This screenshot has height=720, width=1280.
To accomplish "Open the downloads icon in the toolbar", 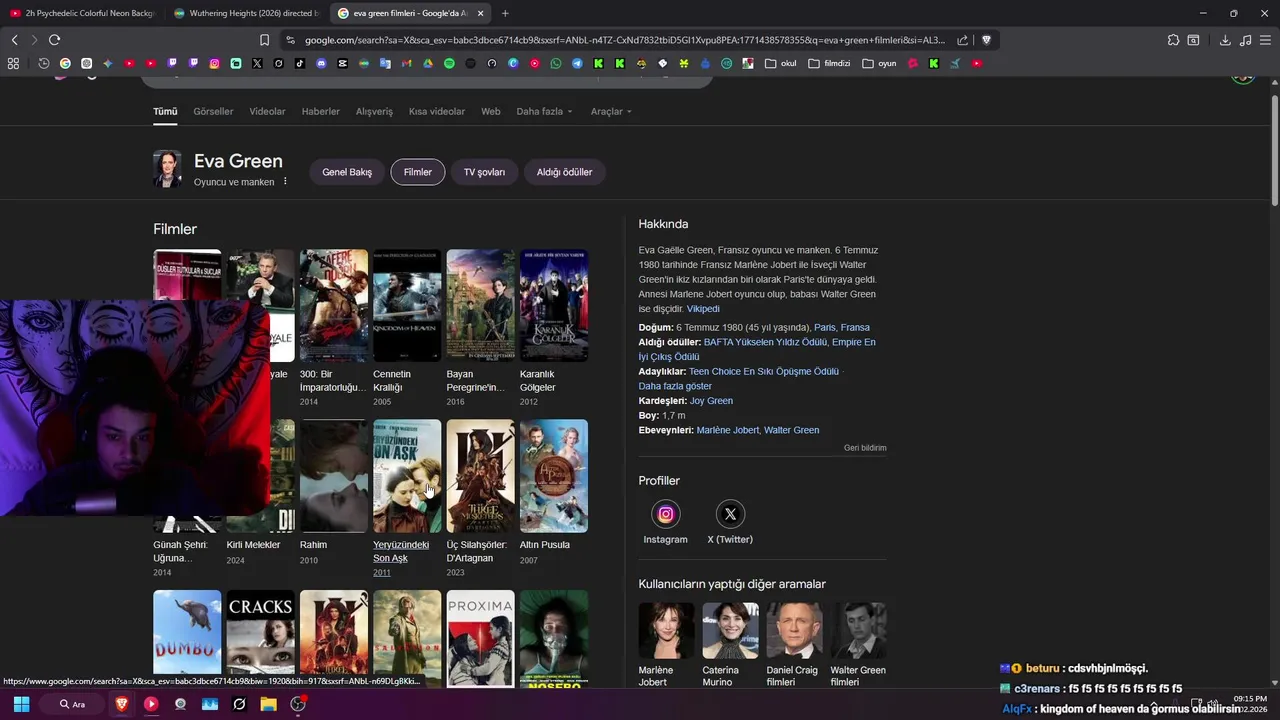I will click(1225, 40).
